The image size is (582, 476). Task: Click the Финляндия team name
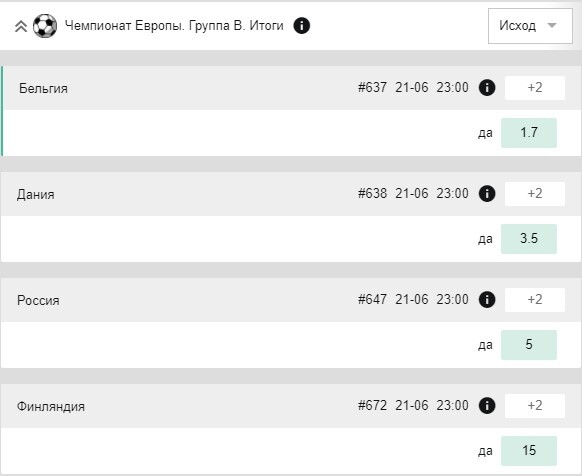click(51, 406)
